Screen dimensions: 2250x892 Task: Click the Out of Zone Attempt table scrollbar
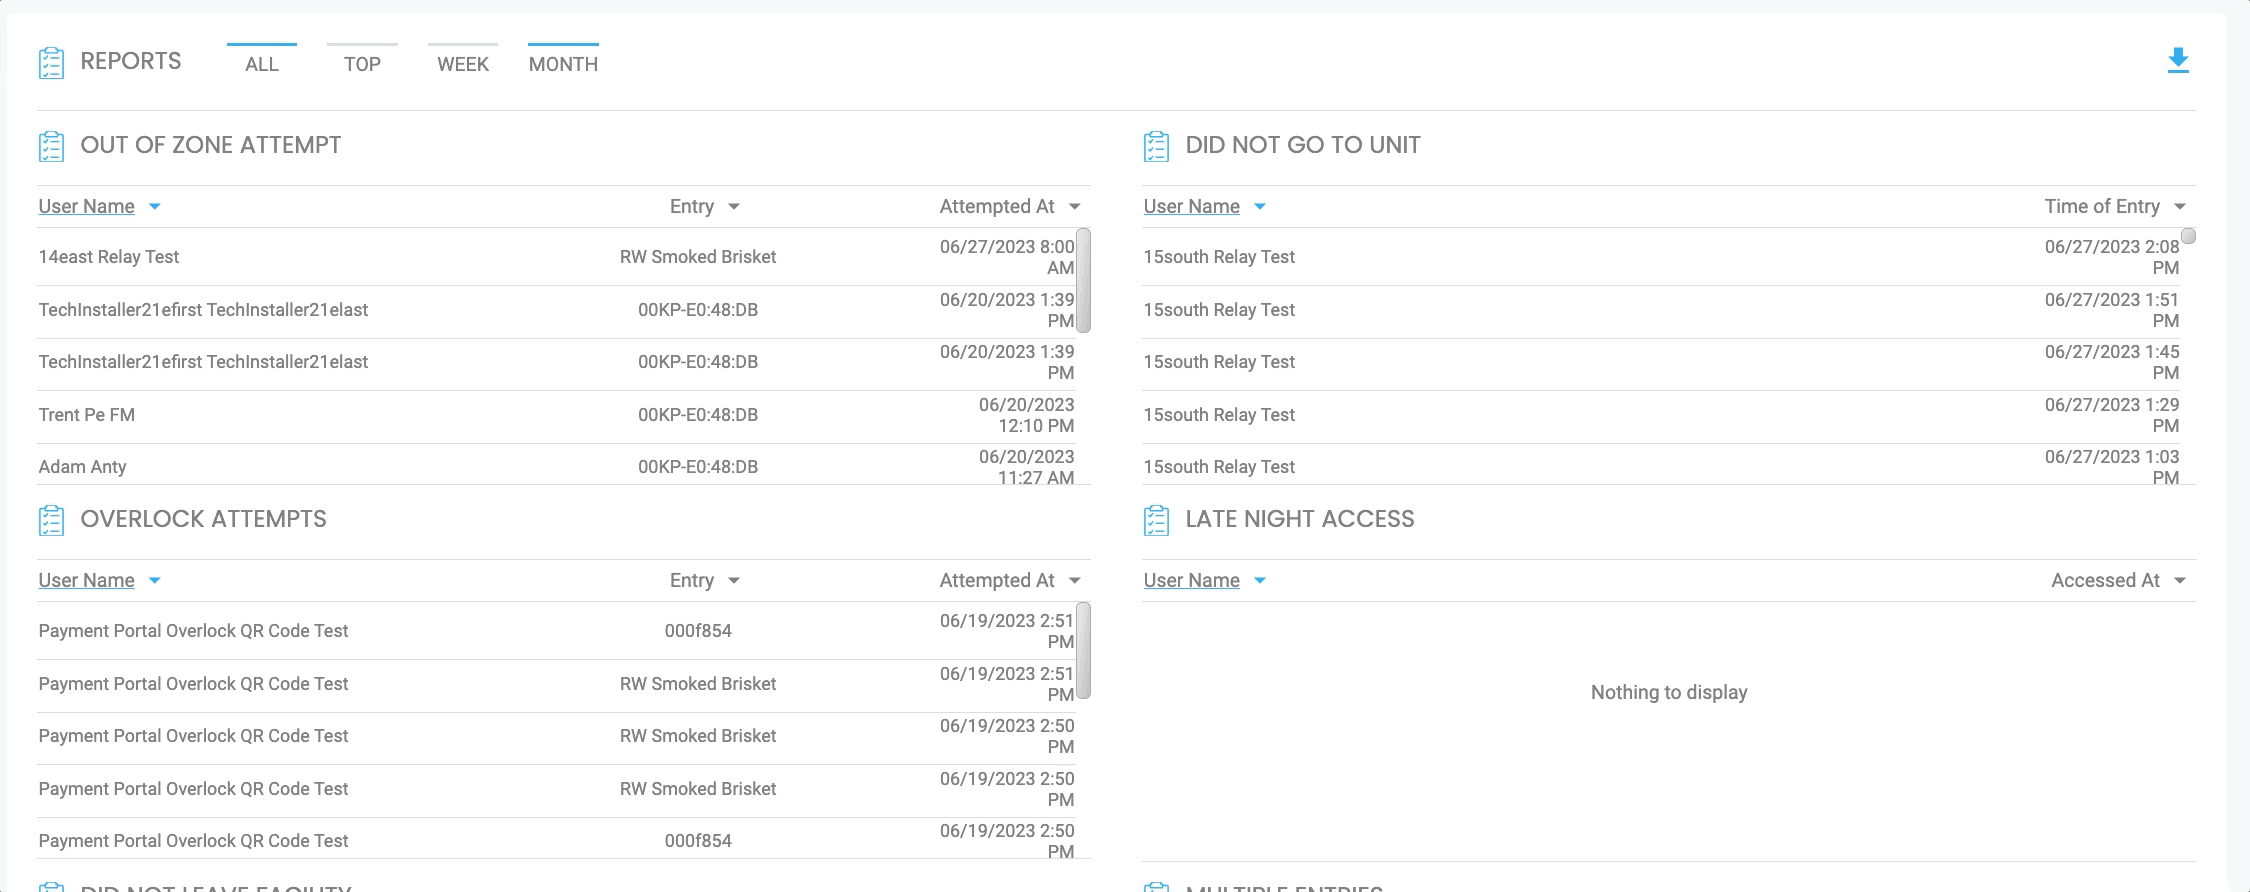1083,280
